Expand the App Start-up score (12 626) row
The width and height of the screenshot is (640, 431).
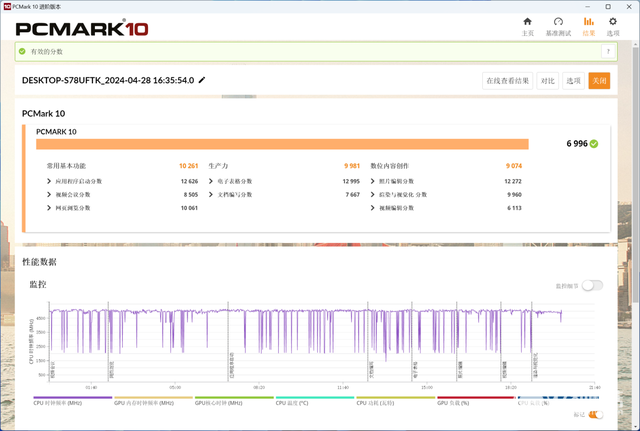tap(122, 181)
